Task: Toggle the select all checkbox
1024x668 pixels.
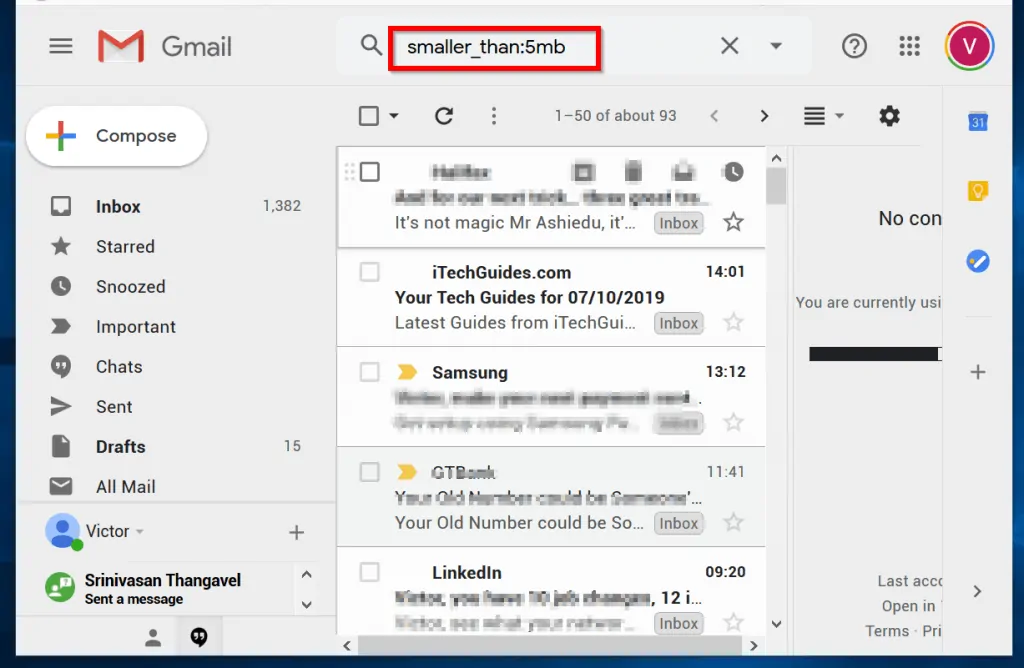Action: click(369, 116)
